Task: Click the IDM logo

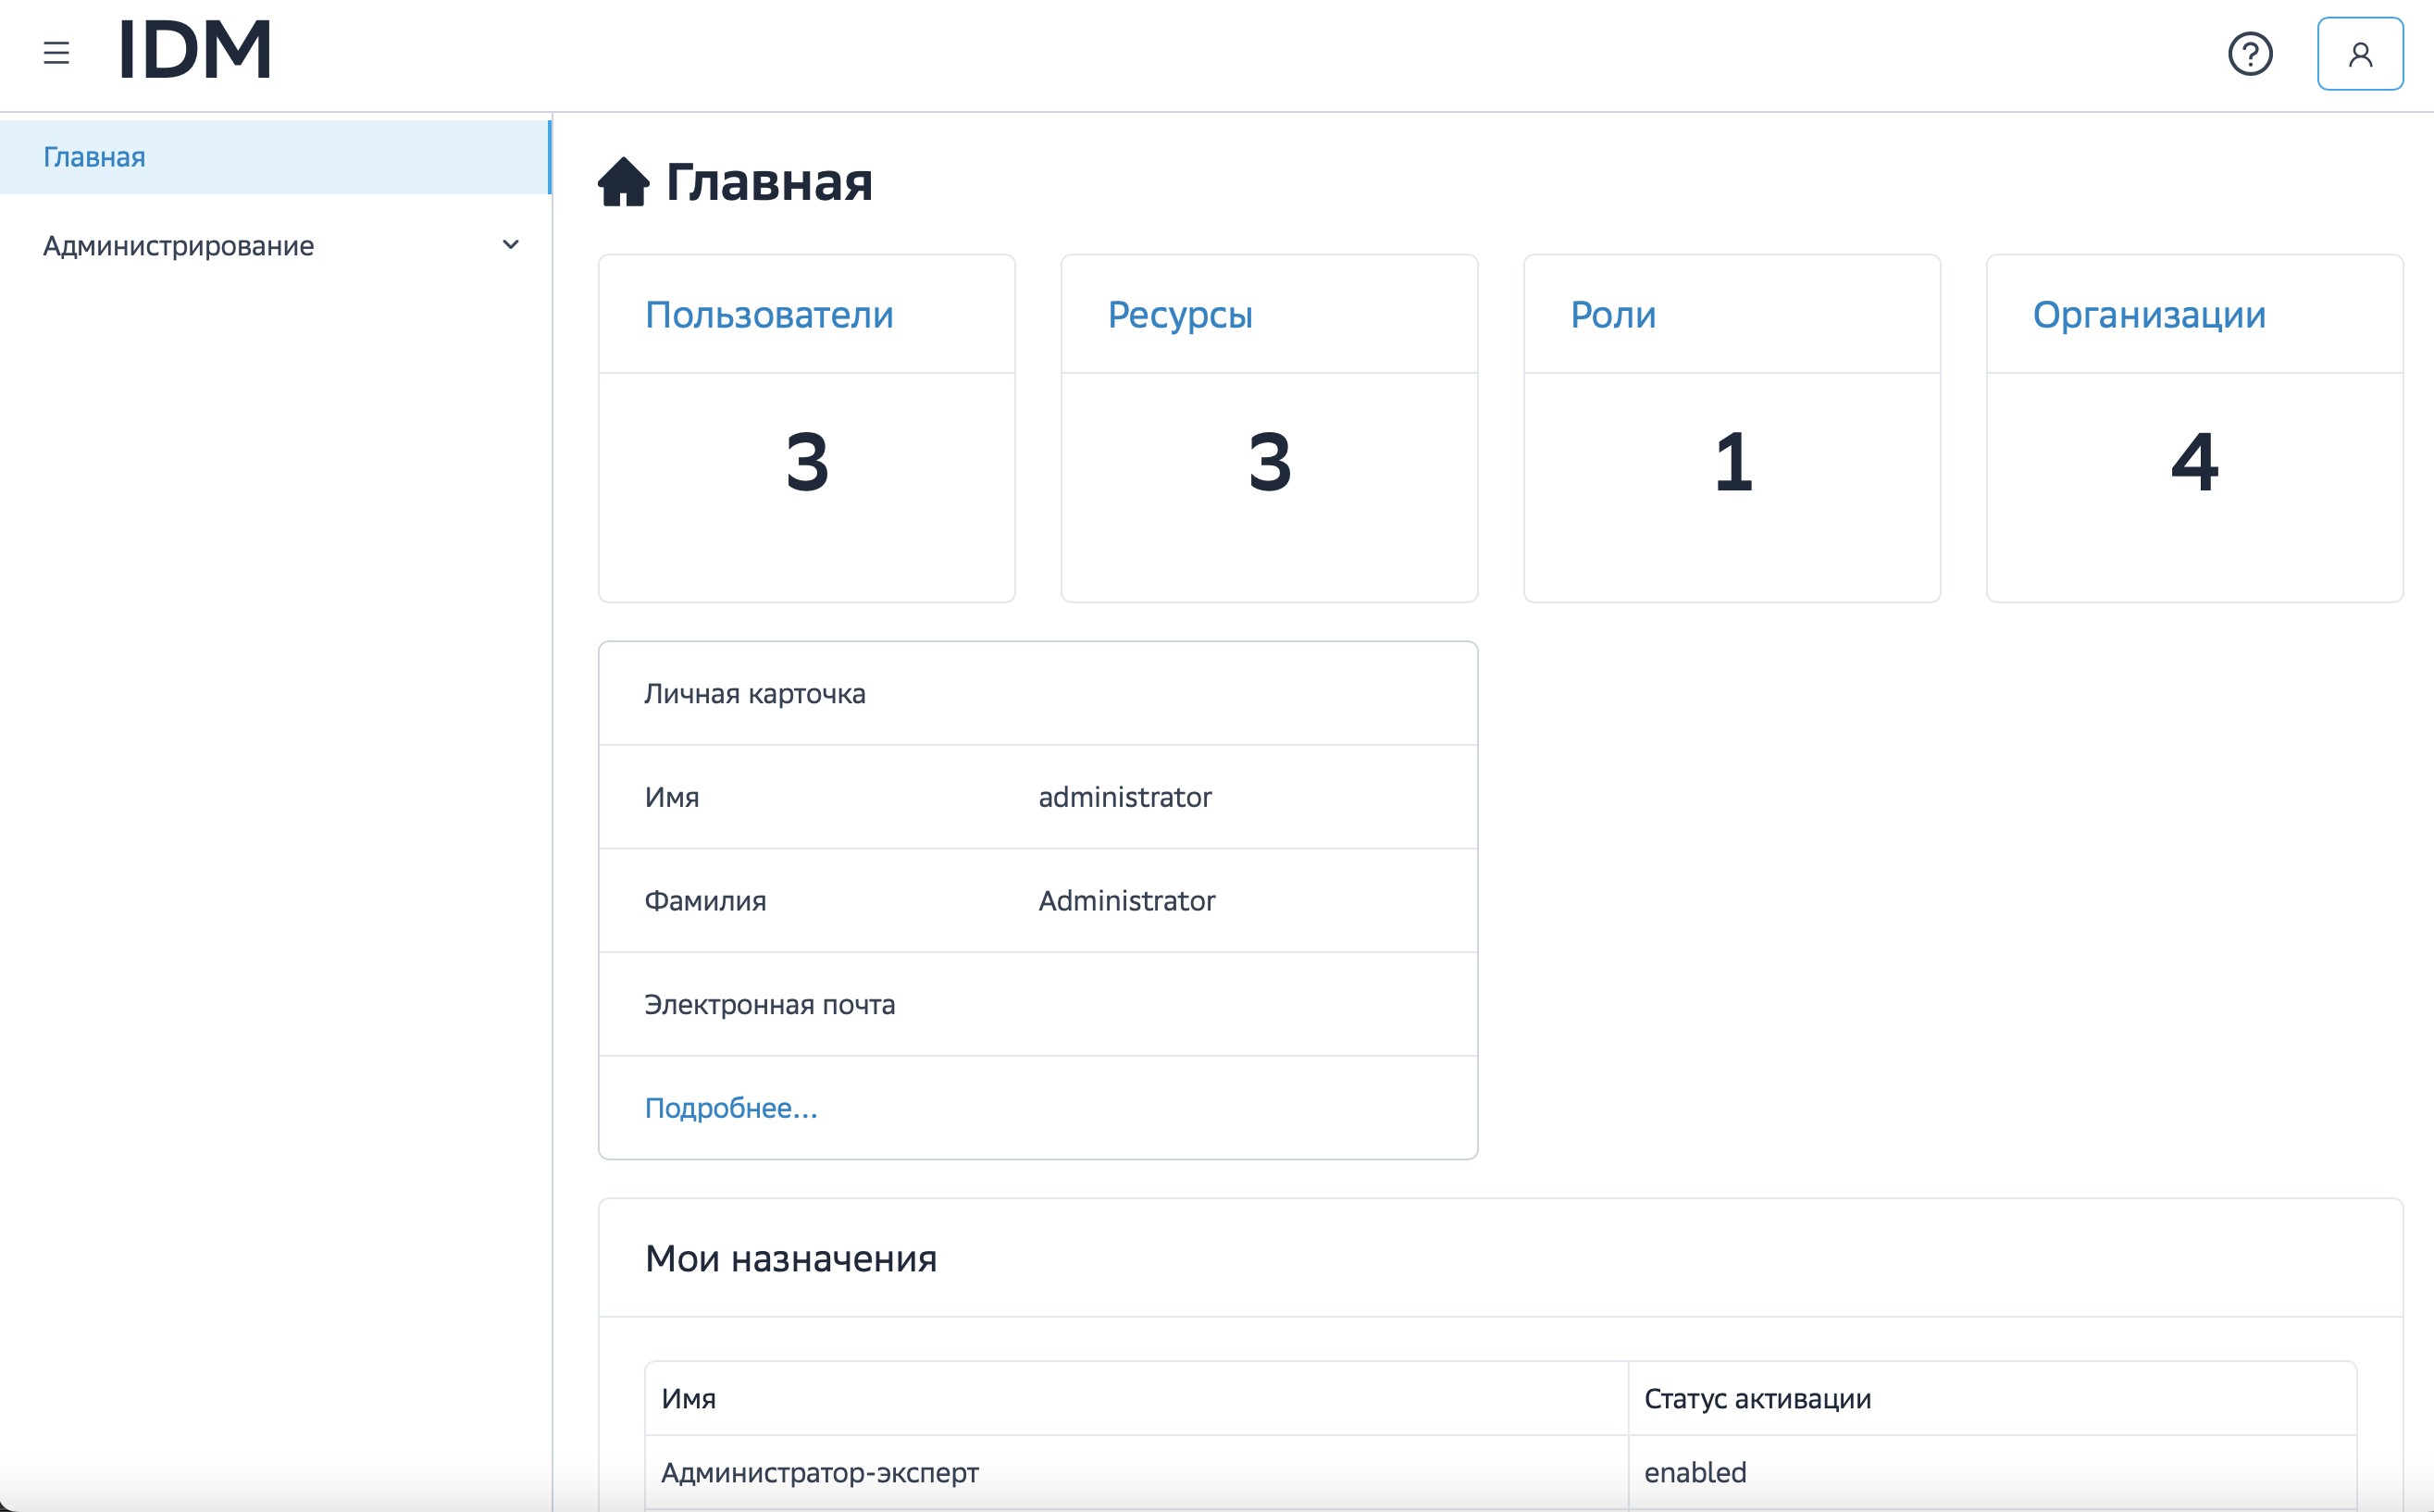Action: coord(193,49)
